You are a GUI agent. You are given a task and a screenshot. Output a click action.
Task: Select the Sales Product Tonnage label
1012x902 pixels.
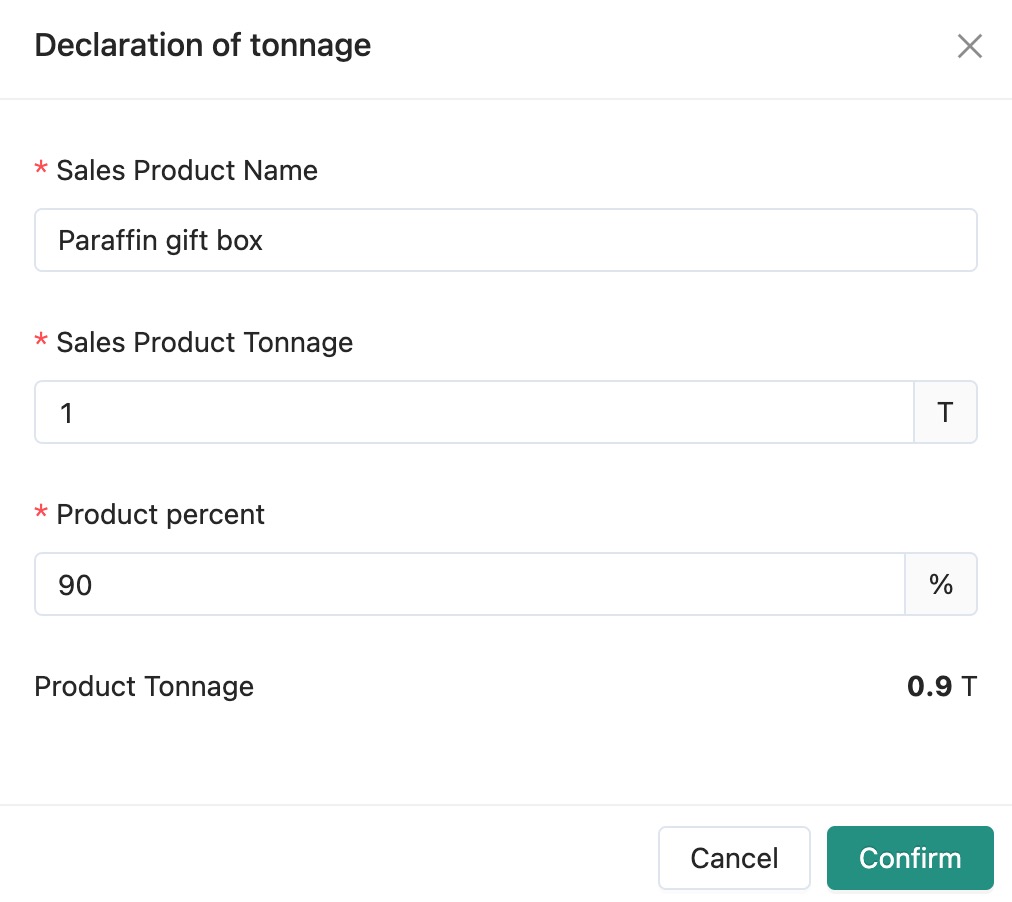[205, 343]
